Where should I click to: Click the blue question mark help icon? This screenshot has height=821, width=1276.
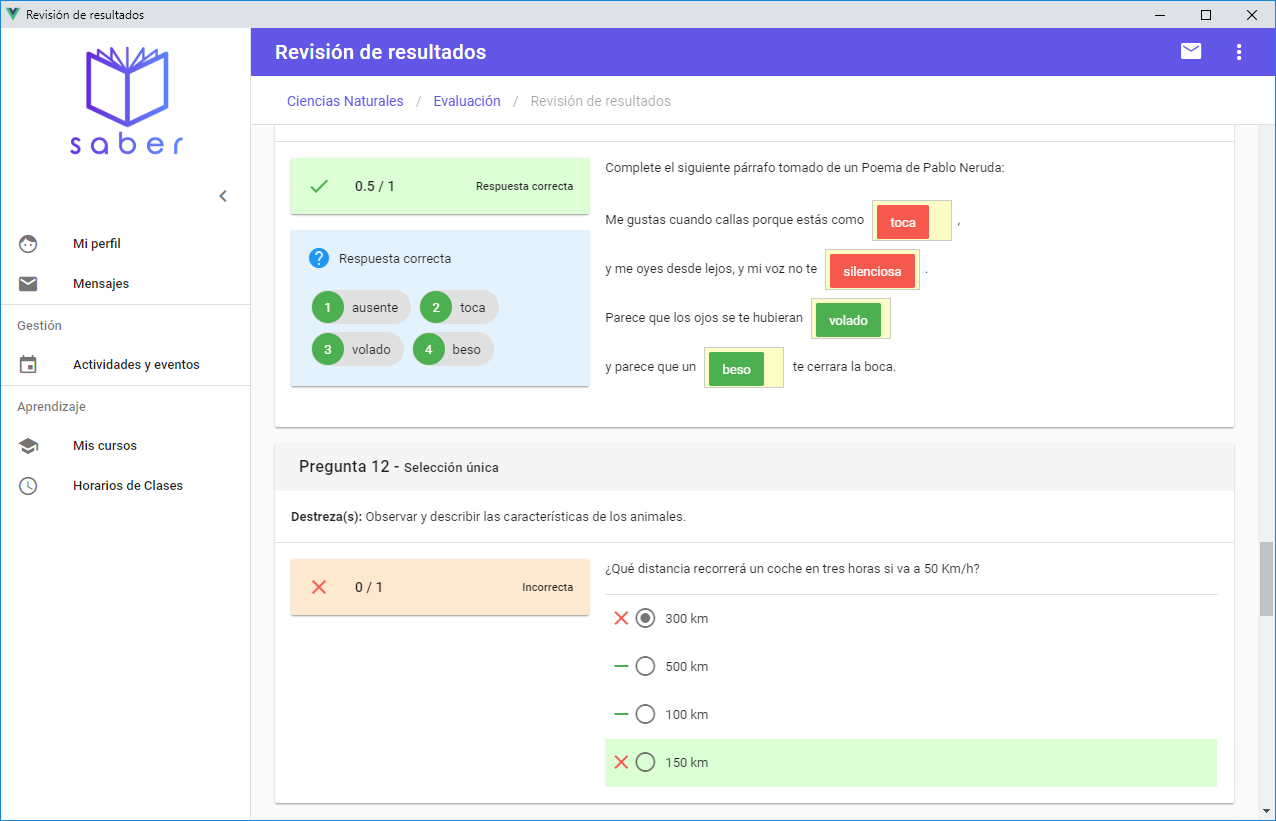[x=319, y=258]
